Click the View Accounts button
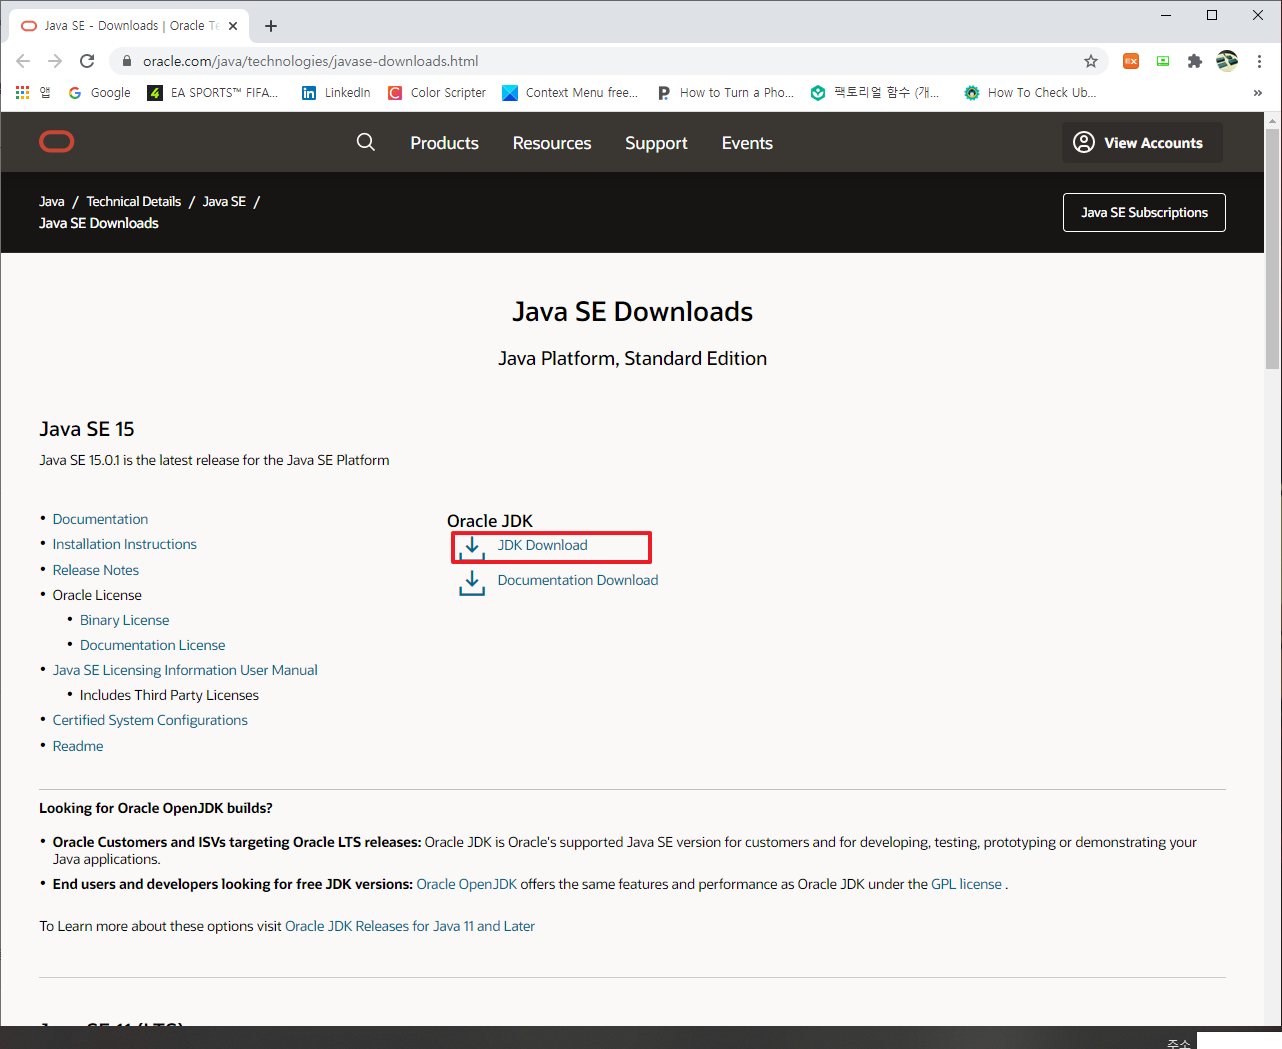The height and width of the screenshot is (1049, 1282). click(x=1142, y=143)
